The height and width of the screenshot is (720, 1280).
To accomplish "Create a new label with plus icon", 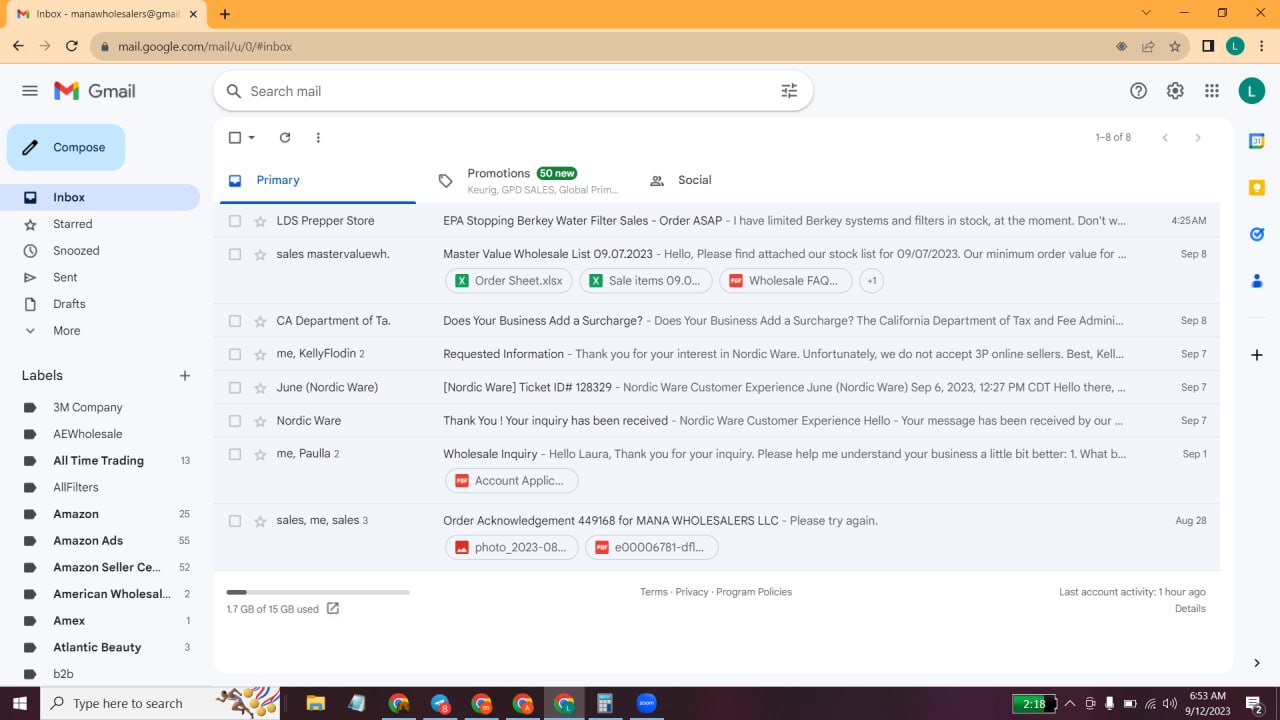I will 185,376.
